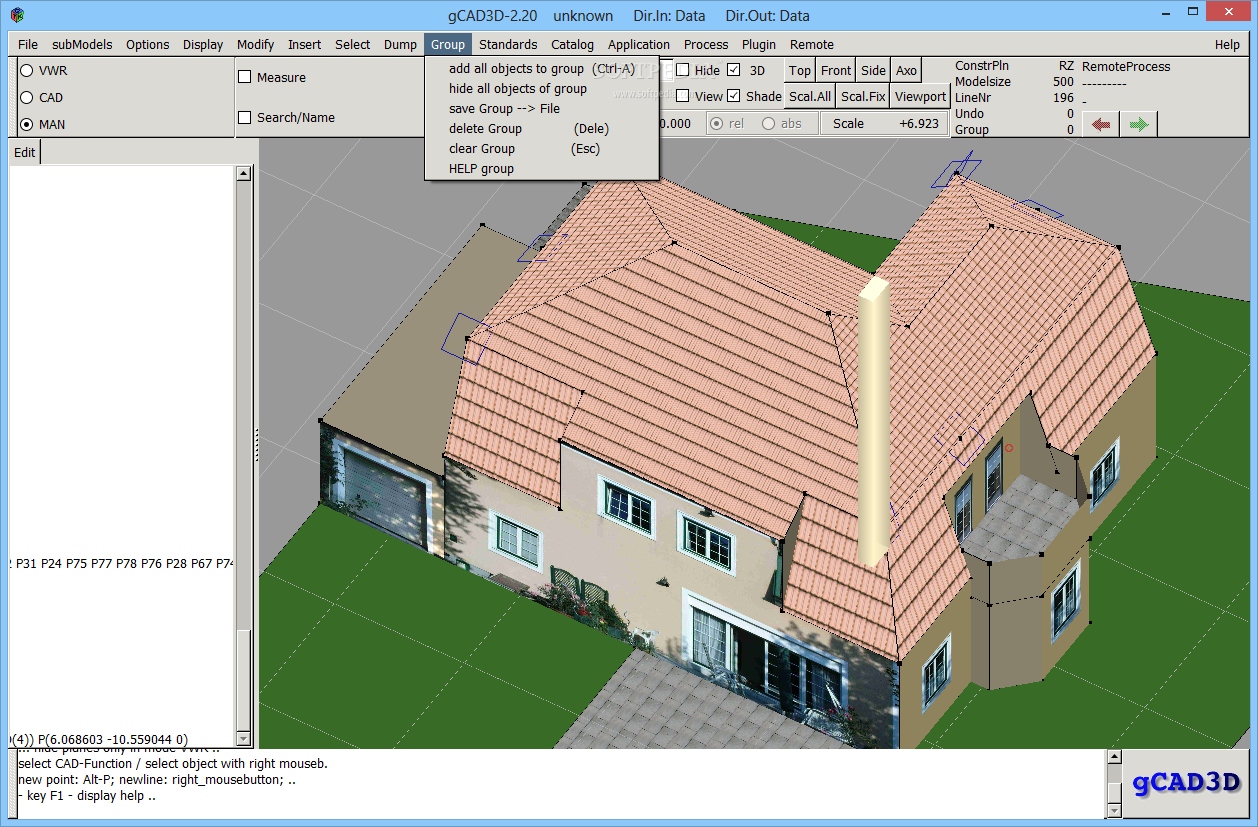Viewport: 1258px width, 827px height.
Task: Switch to Top view
Action: pyautogui.click(x=800, y=70)
